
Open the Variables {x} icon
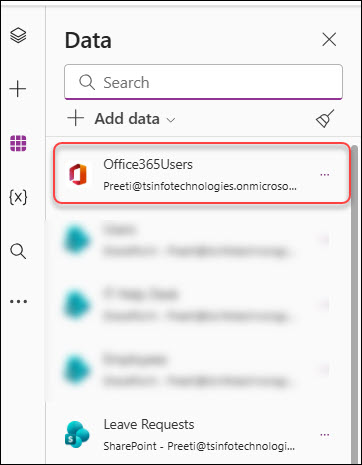coord(18,197)
